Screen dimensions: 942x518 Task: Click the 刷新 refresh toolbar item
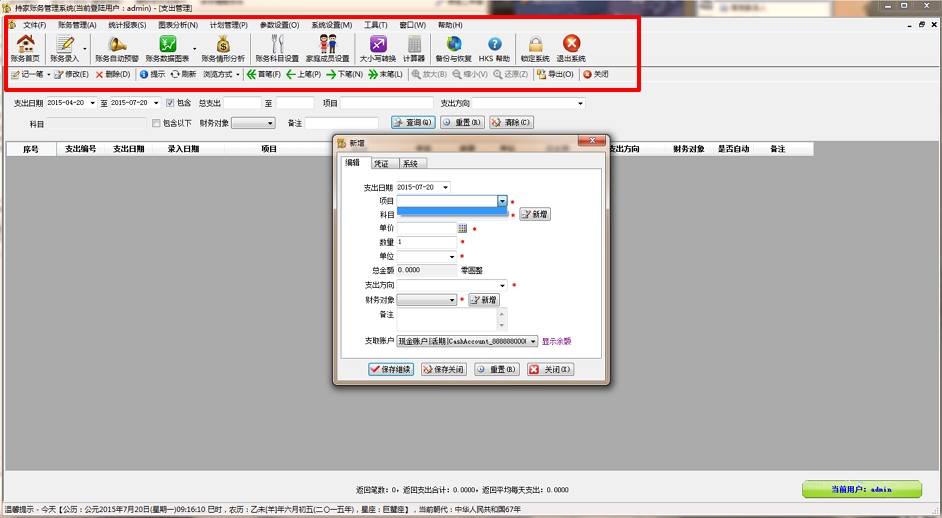click(x=184, y=75)
